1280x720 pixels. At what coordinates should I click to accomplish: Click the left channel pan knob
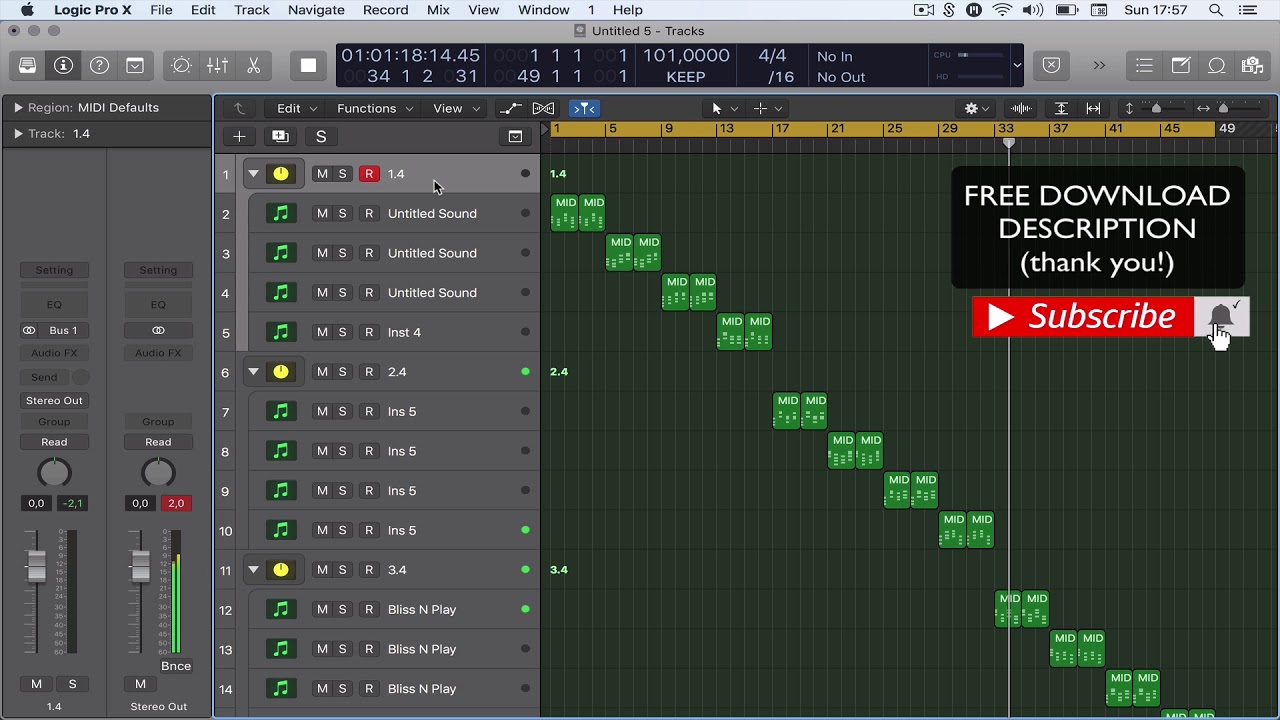click(x=54, y=472)
